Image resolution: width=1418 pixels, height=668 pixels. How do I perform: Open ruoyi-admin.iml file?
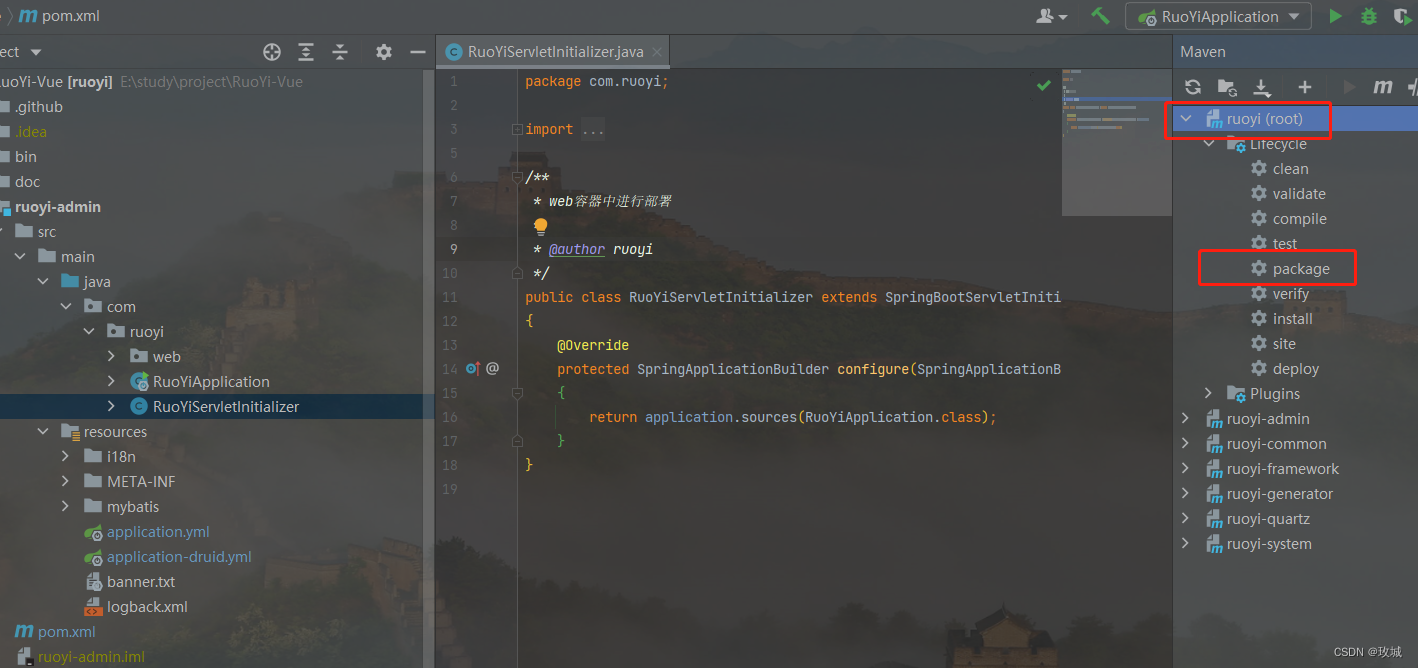pos(81,657)
